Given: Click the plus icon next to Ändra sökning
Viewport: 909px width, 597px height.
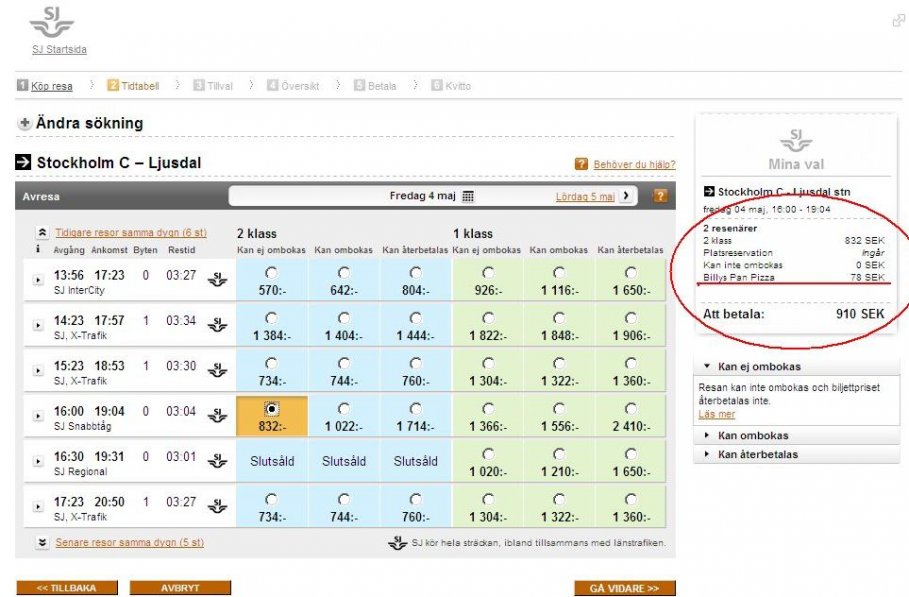Looking at the screenshot, I should (24, 124).
